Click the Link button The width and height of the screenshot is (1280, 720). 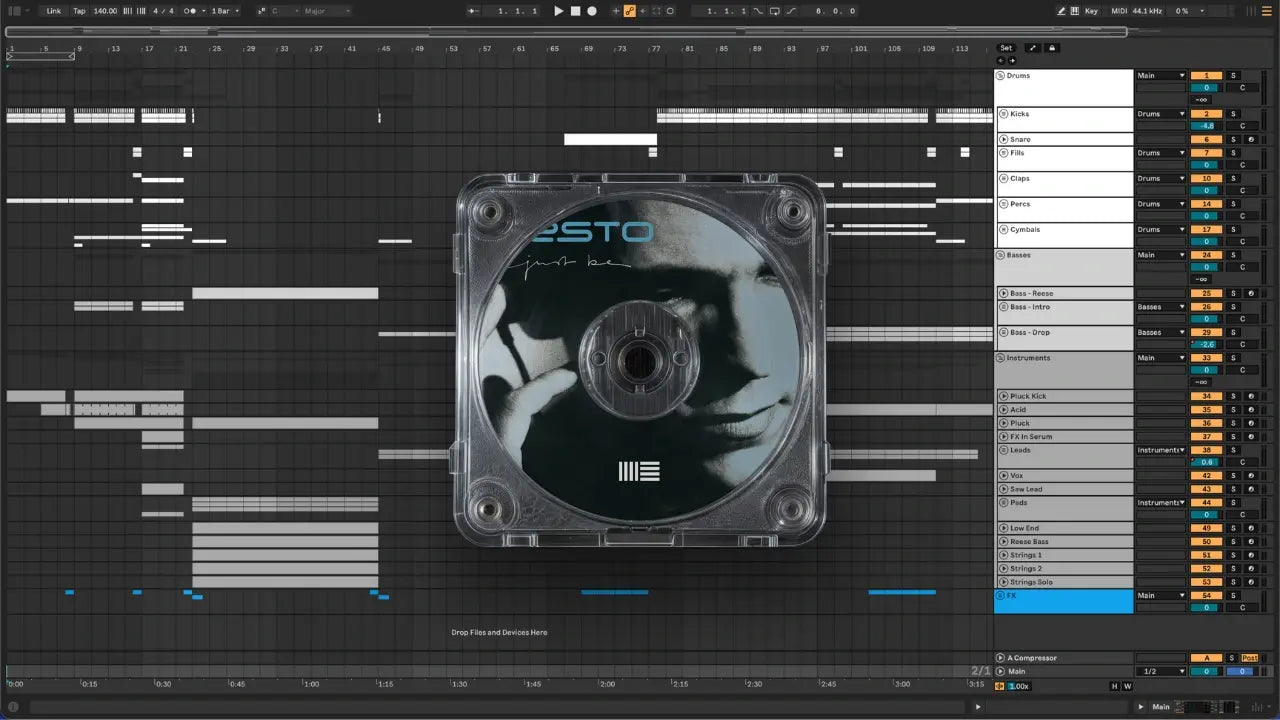pos(53,11)
